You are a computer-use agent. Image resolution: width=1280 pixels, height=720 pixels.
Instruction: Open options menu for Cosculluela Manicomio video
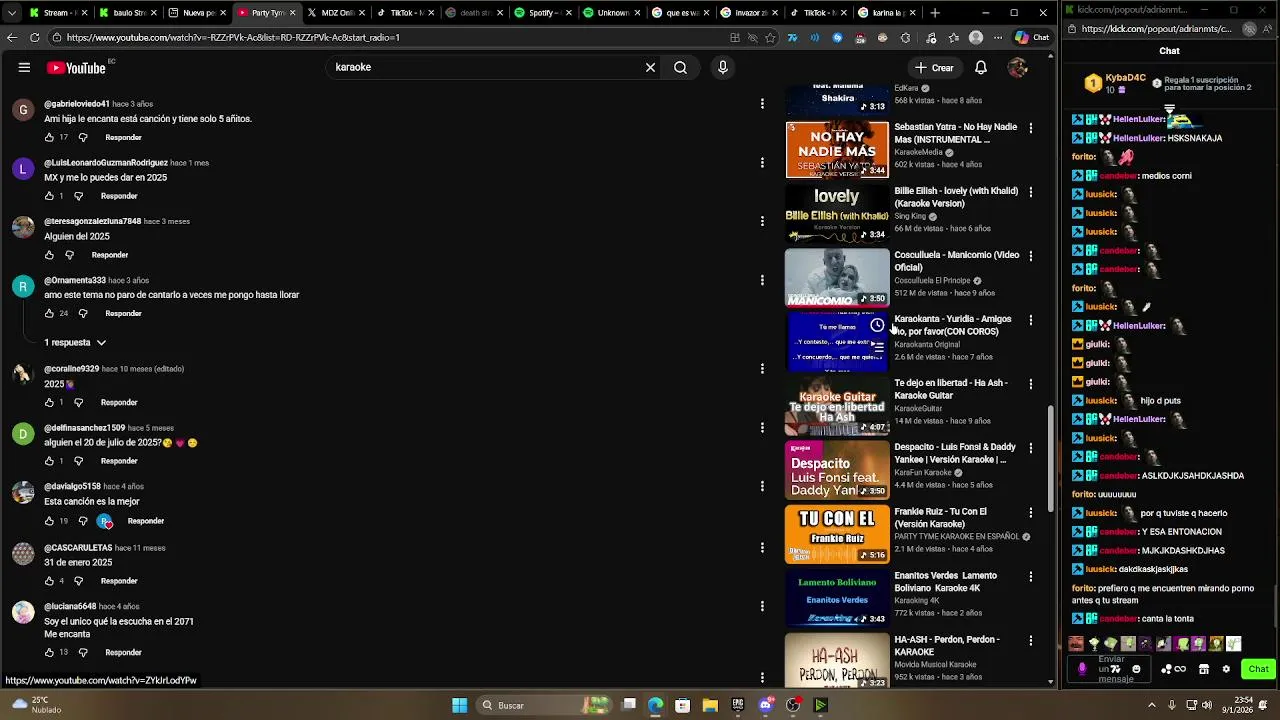[1031, 256]
